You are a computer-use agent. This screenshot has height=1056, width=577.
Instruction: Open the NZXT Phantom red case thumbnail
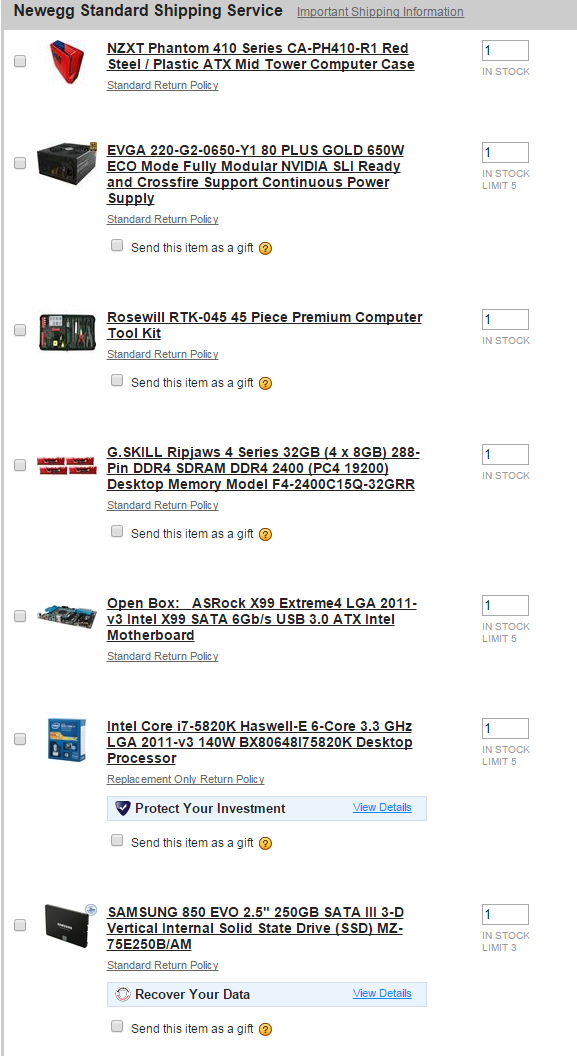coord(67,61)
